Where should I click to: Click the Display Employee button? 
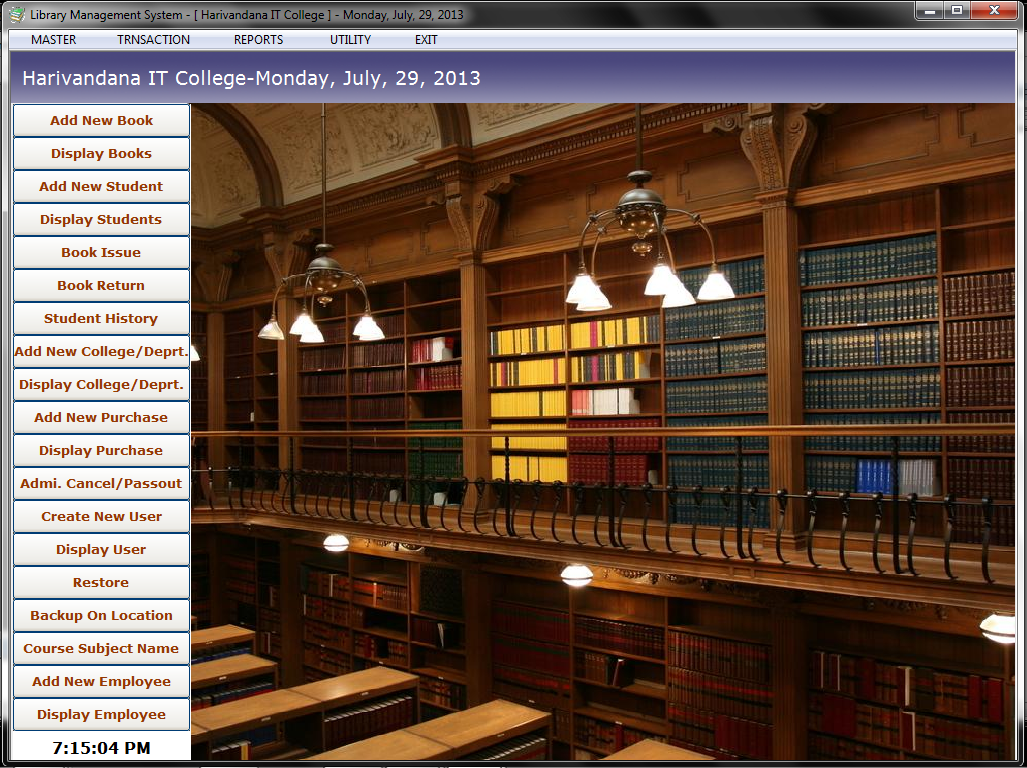101,715
